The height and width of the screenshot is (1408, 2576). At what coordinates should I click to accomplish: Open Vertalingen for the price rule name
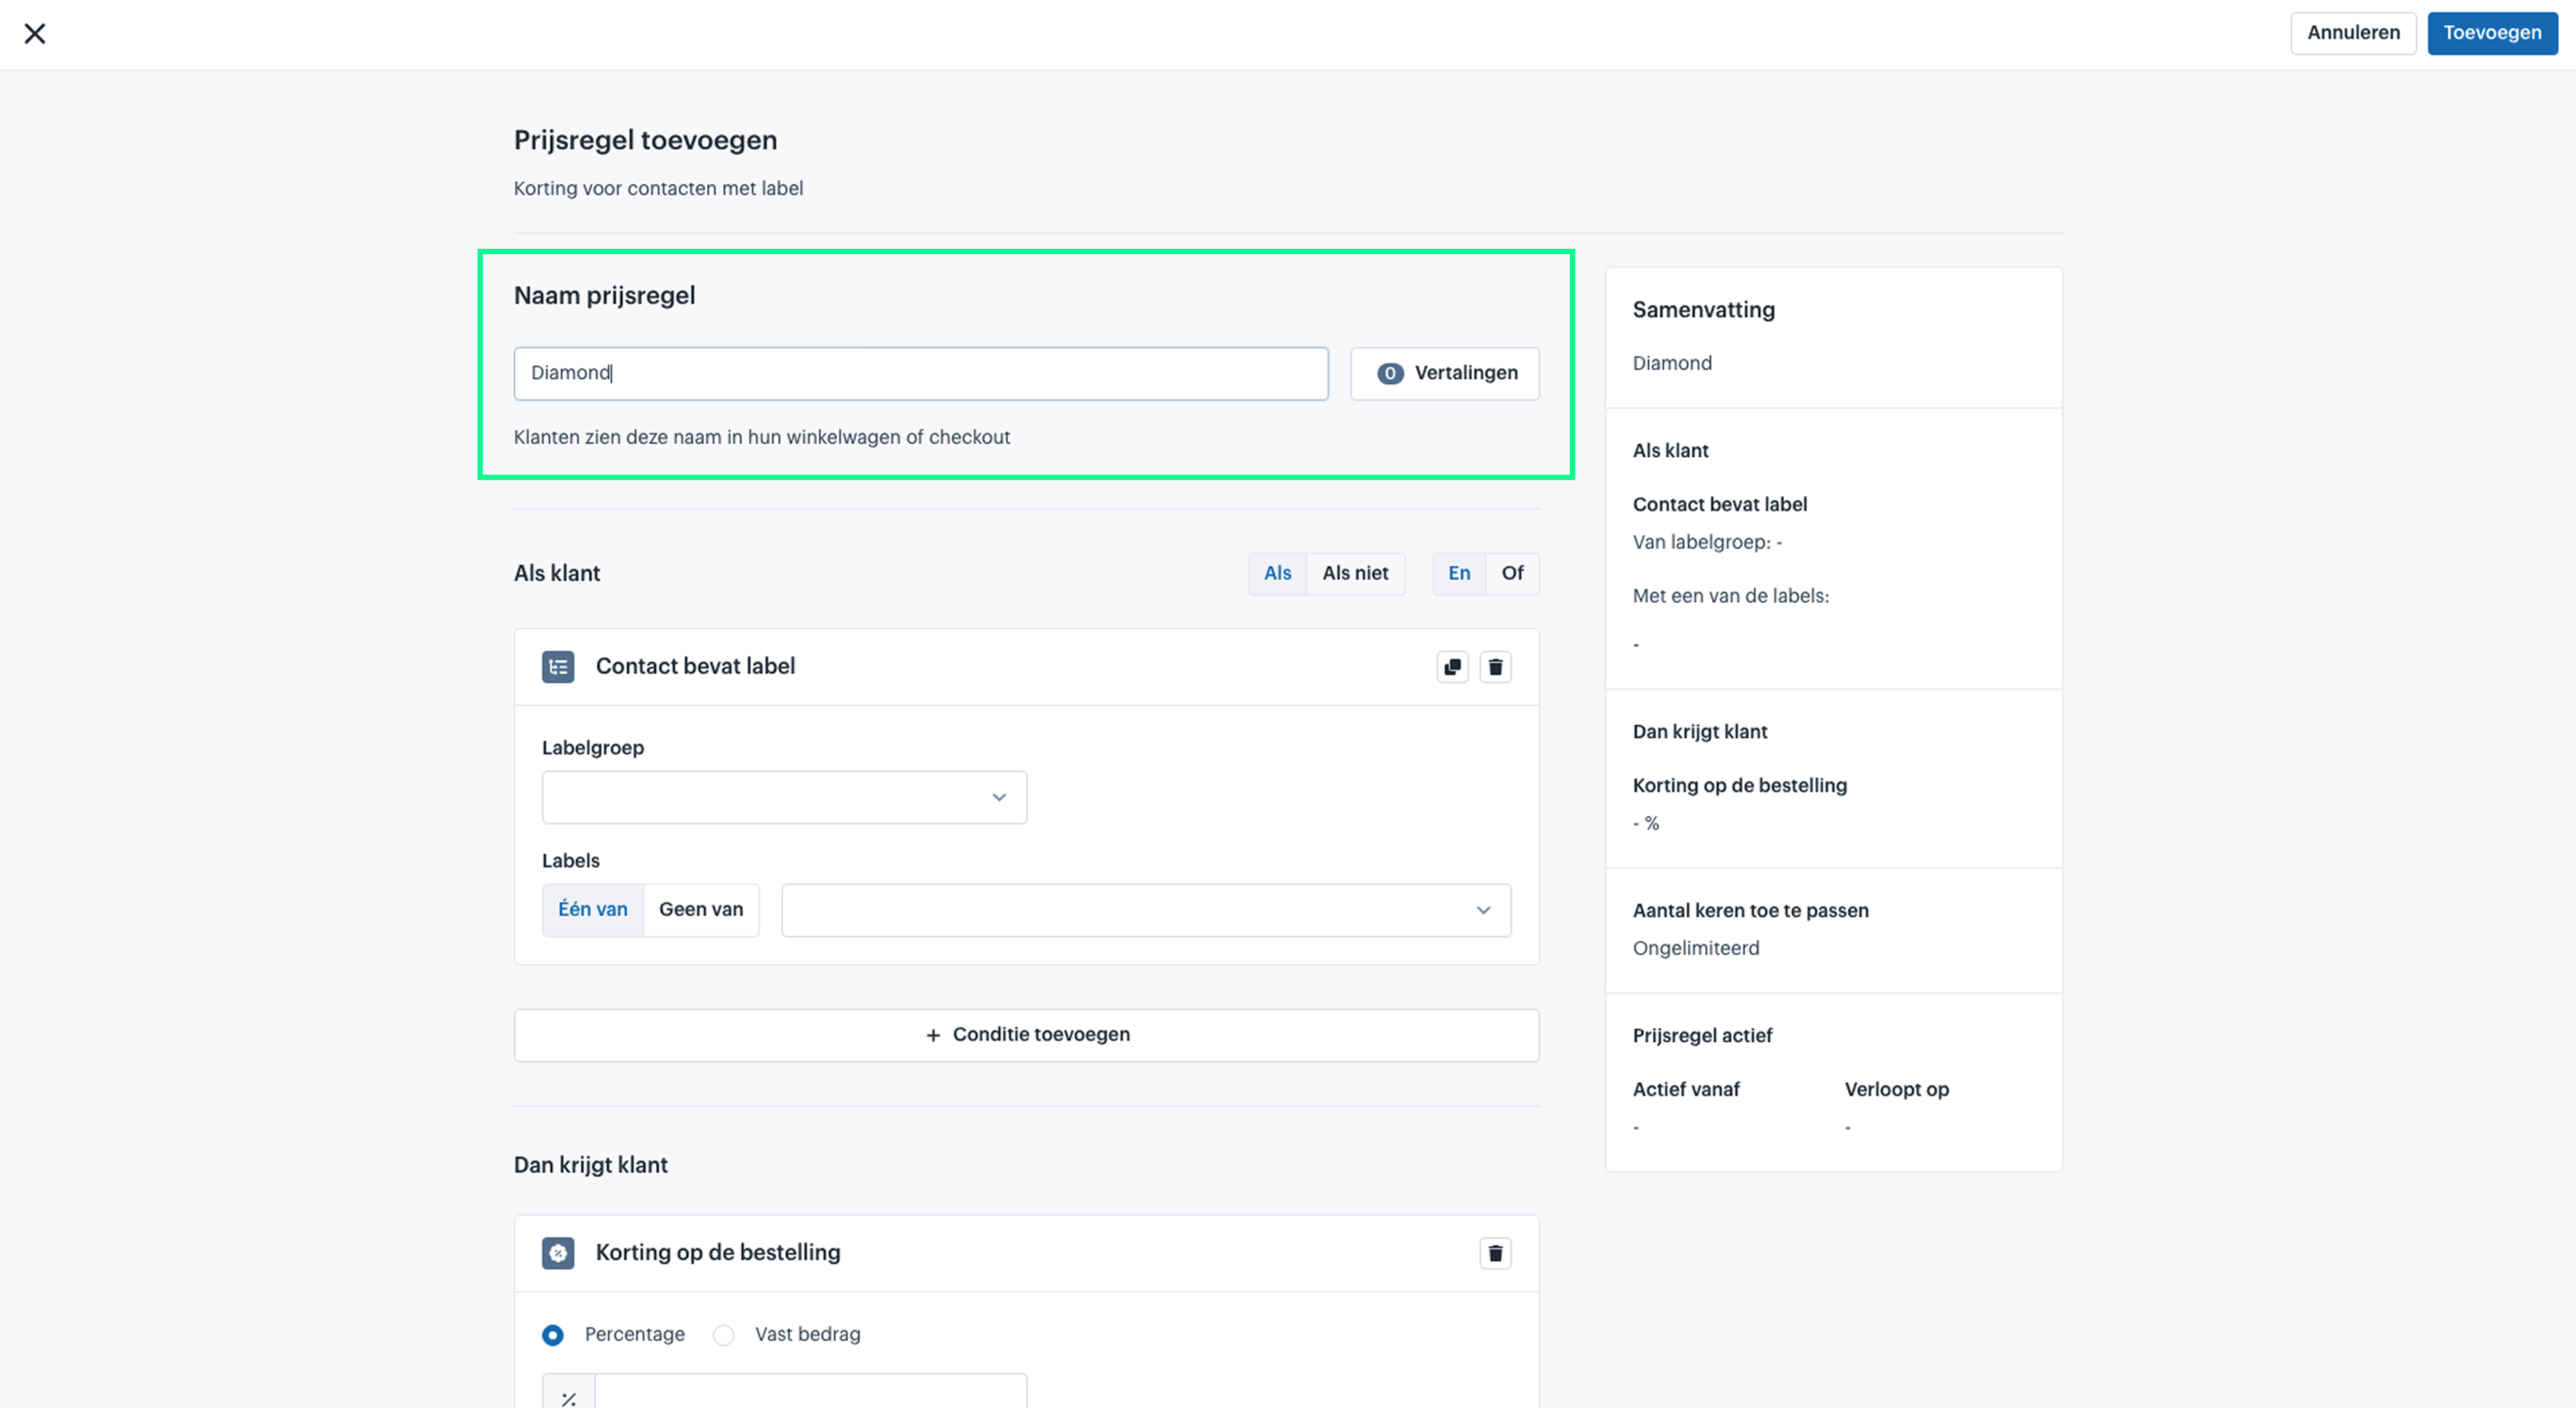pyautogui.click(x=1445, y=374)
